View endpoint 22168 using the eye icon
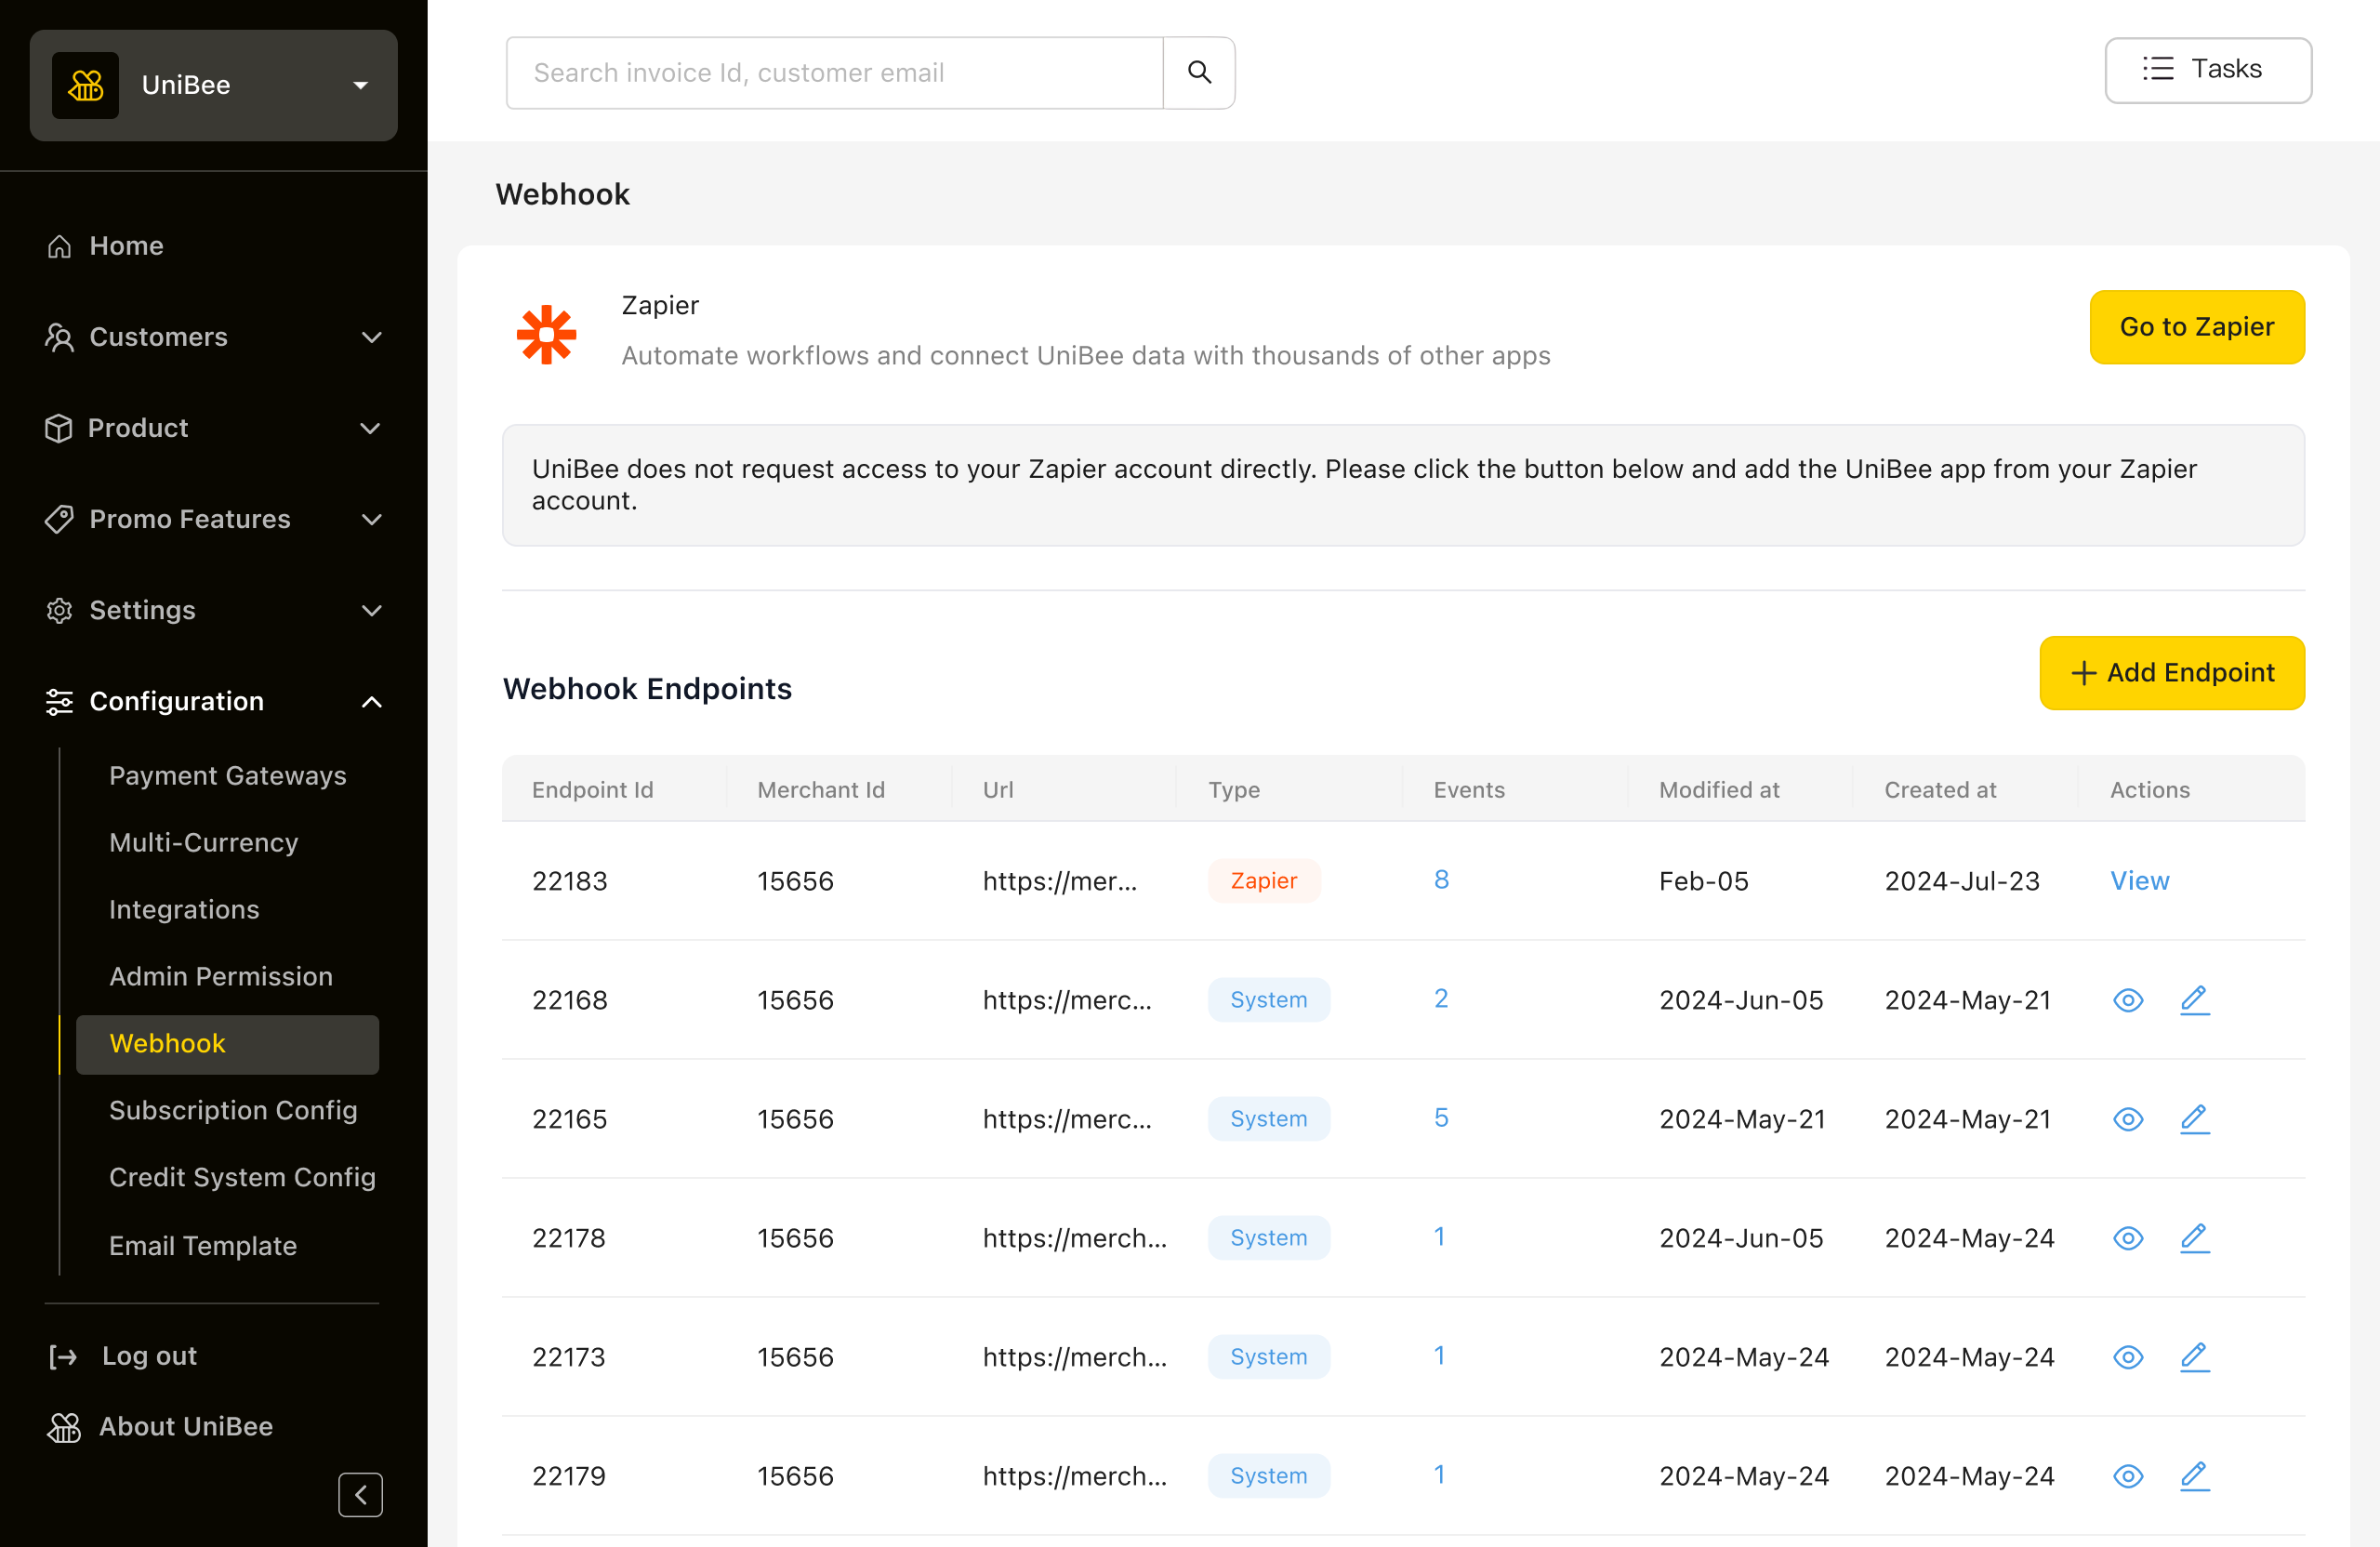 click(2127, 999)
